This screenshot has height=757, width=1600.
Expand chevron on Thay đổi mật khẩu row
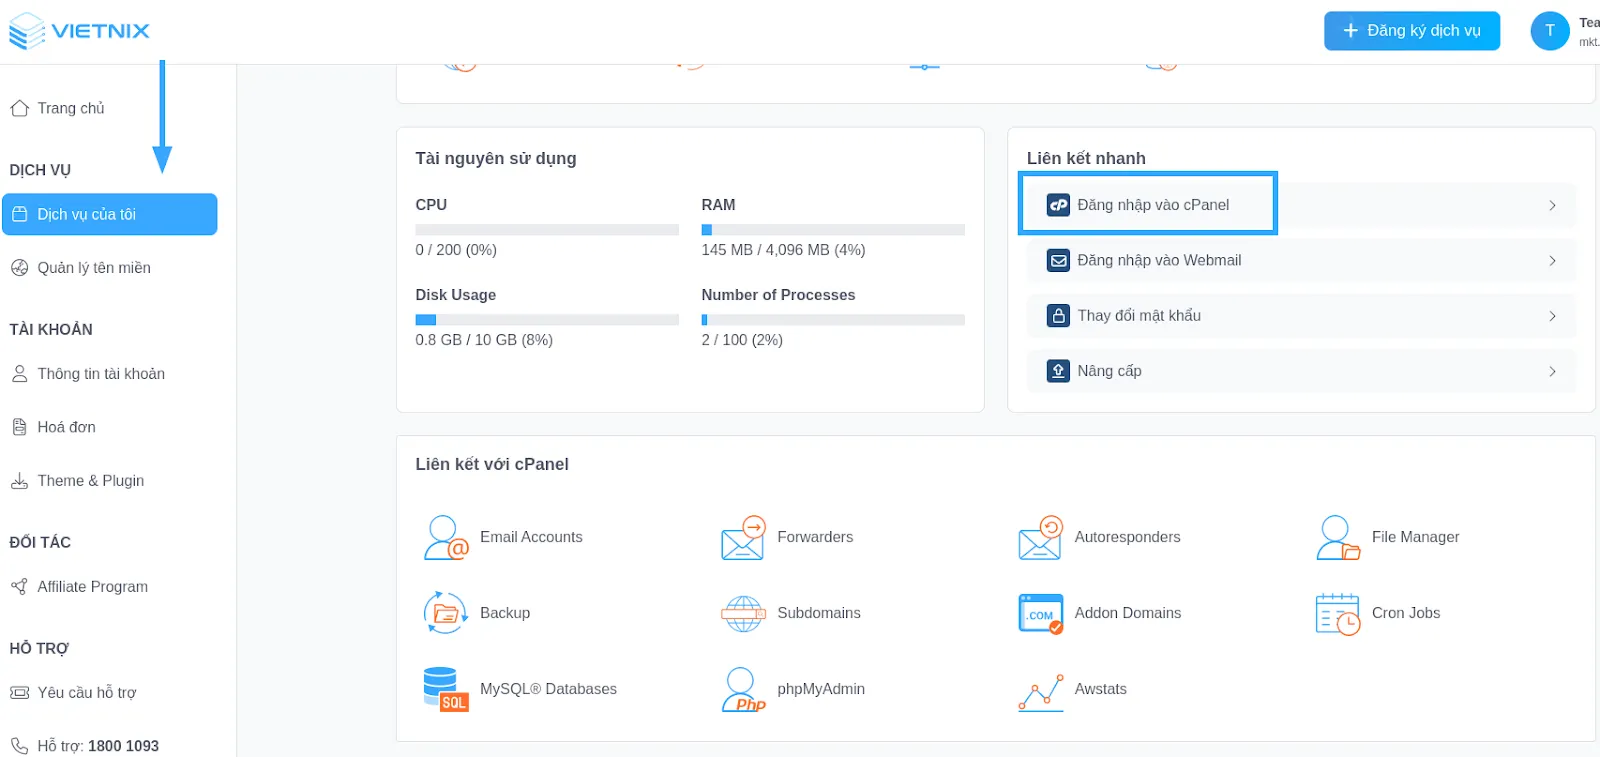point(1552,316)
